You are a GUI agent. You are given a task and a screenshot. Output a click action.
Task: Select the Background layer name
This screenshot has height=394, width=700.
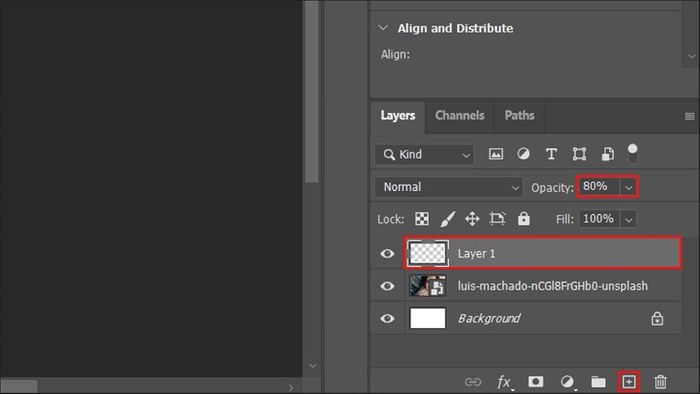click(x=489, y=319)
